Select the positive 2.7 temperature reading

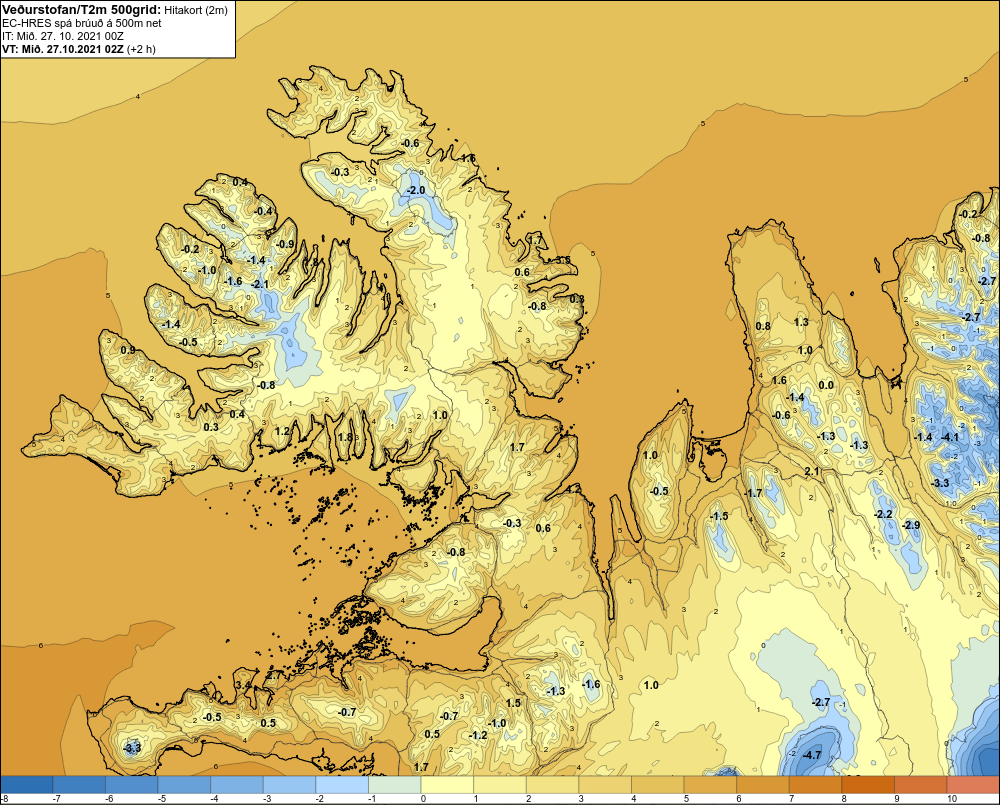click(x=273, y=675)
